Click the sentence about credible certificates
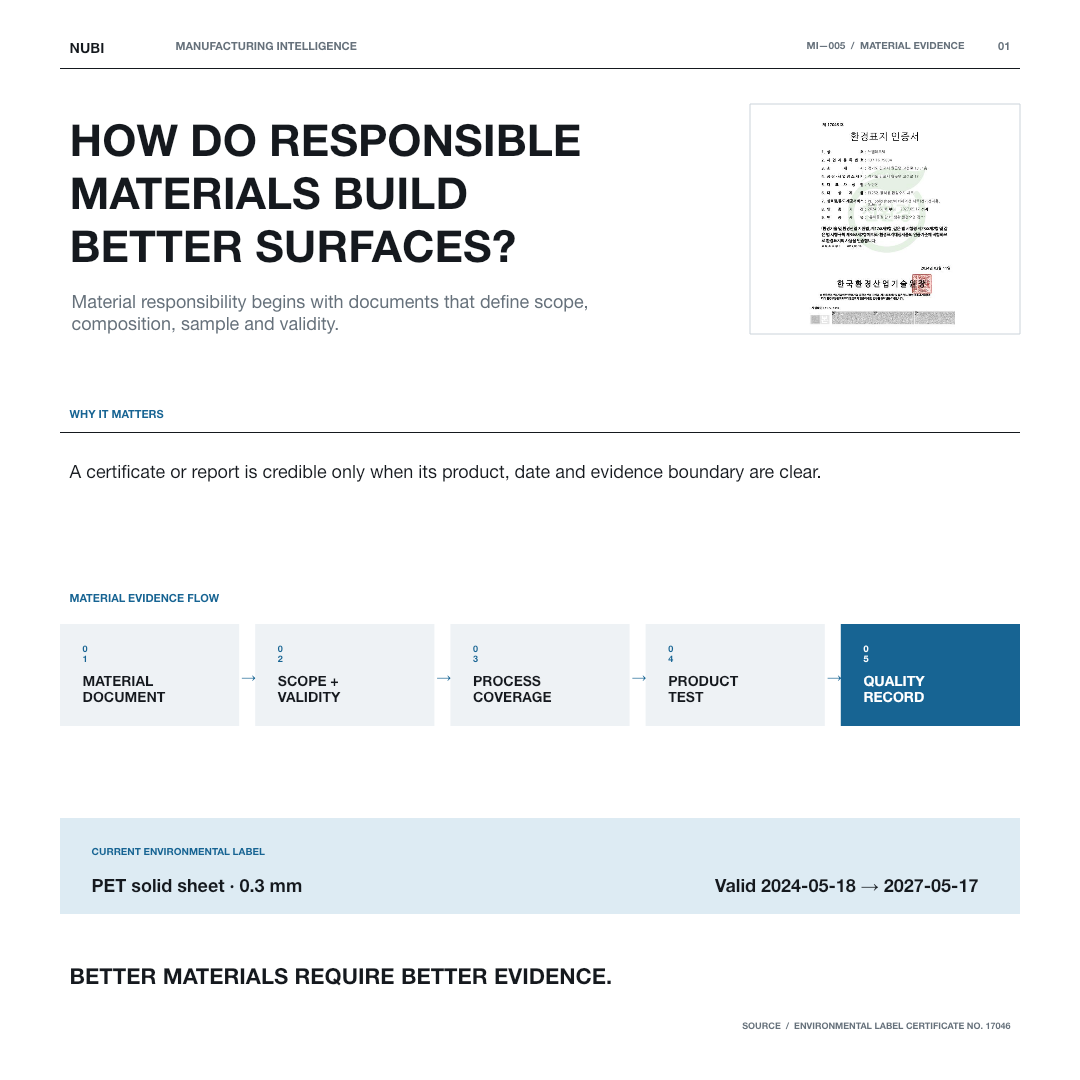Viewport: 1080px width, 1080px height. coord(445,472)
